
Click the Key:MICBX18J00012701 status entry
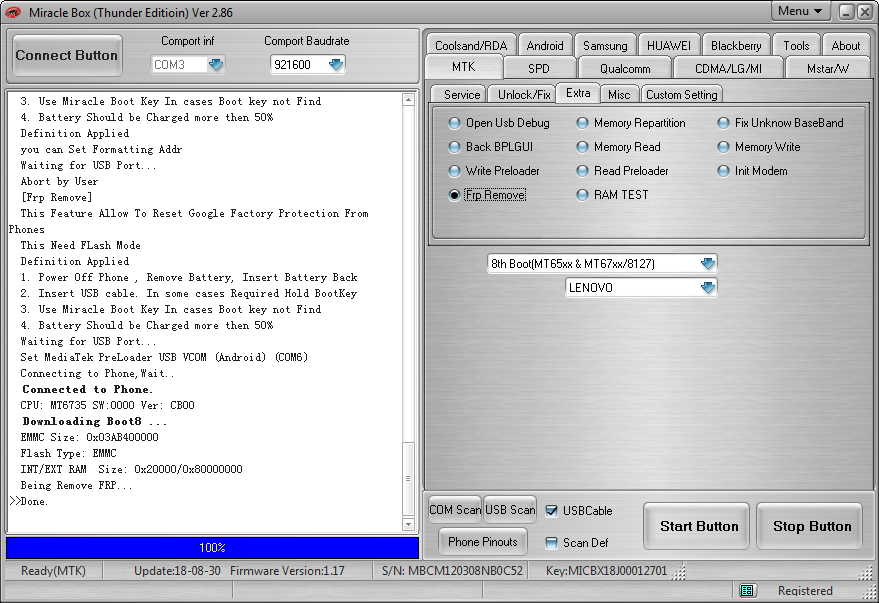coord(607,570)
